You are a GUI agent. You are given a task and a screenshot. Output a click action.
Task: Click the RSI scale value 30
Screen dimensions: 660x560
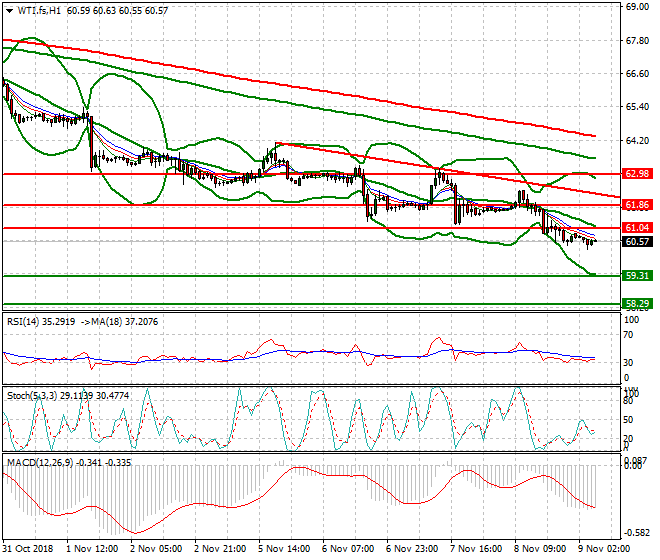click(x=628, y=363)
